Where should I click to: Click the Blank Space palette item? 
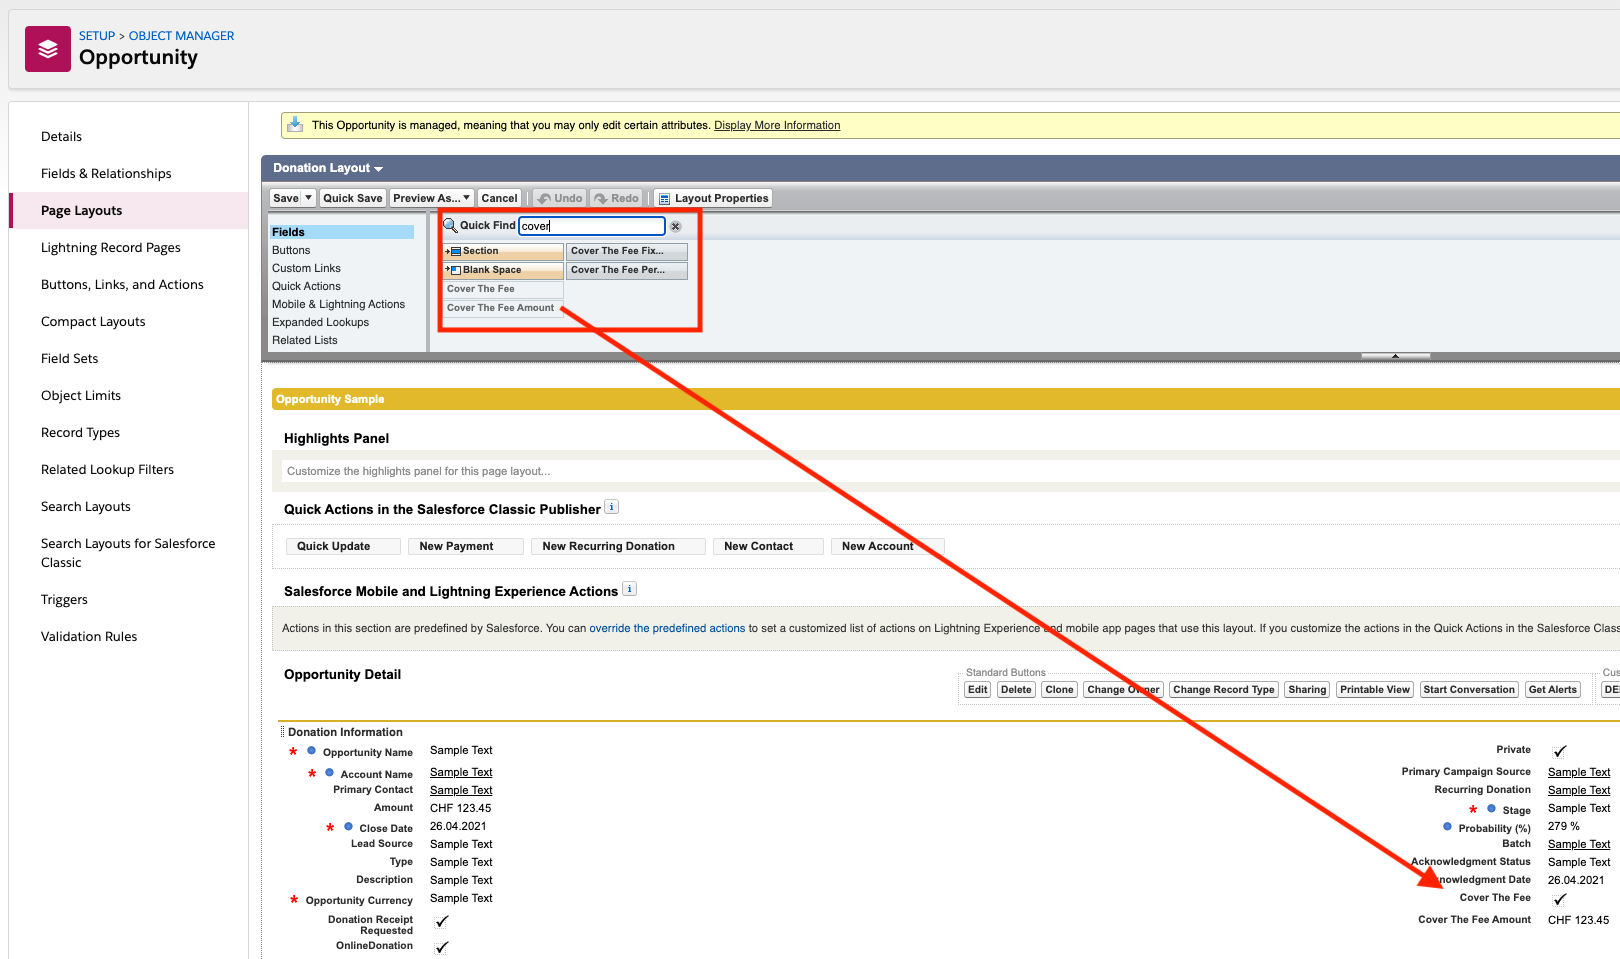pos(503,270)
